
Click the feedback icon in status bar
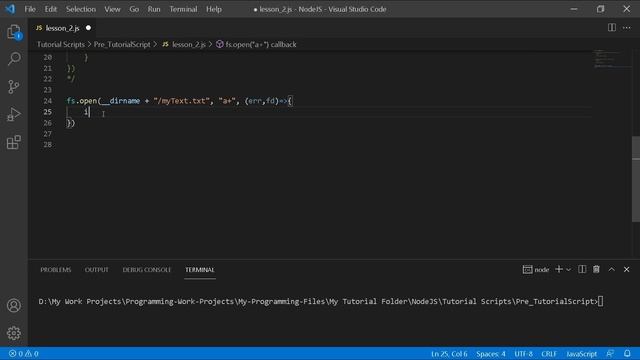pos(610,353)
